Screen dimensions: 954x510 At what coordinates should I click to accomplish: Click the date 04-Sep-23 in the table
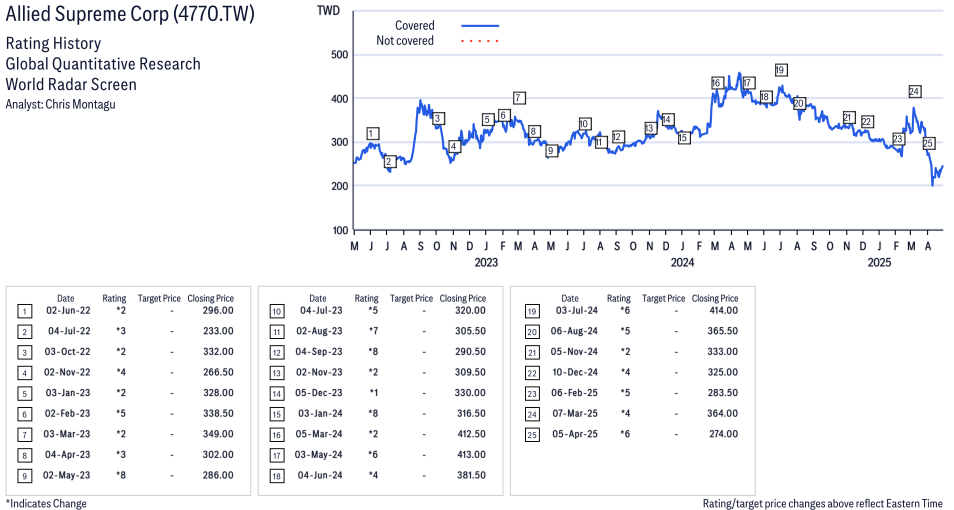click(x=319, y=352)
